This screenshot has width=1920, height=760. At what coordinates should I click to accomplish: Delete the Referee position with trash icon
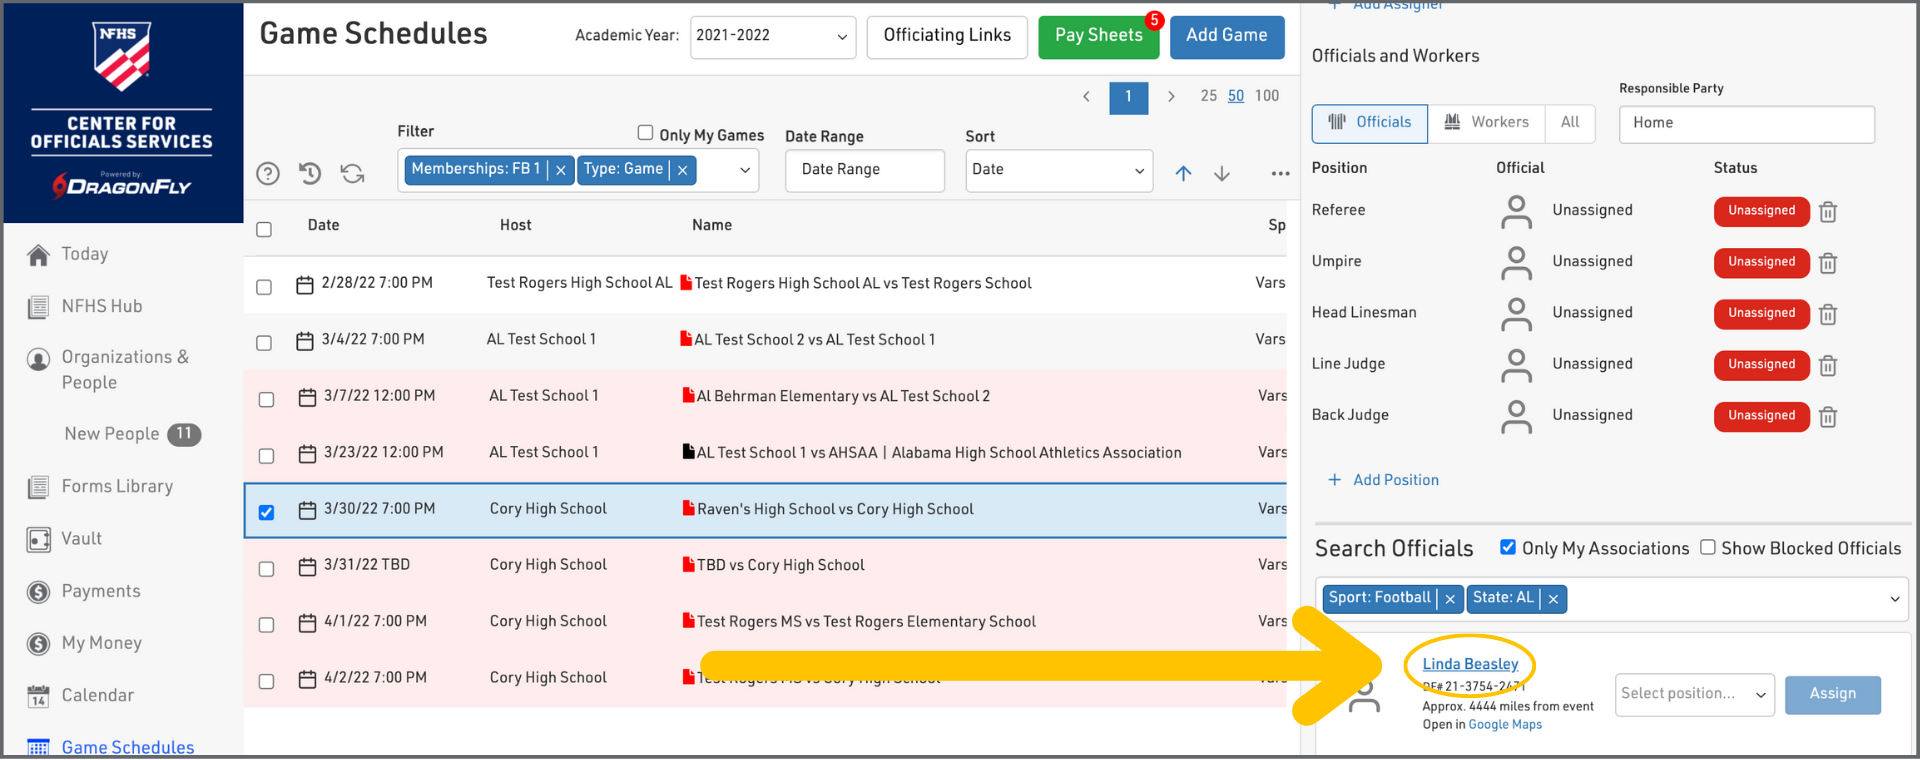(x=1828, y=212)
